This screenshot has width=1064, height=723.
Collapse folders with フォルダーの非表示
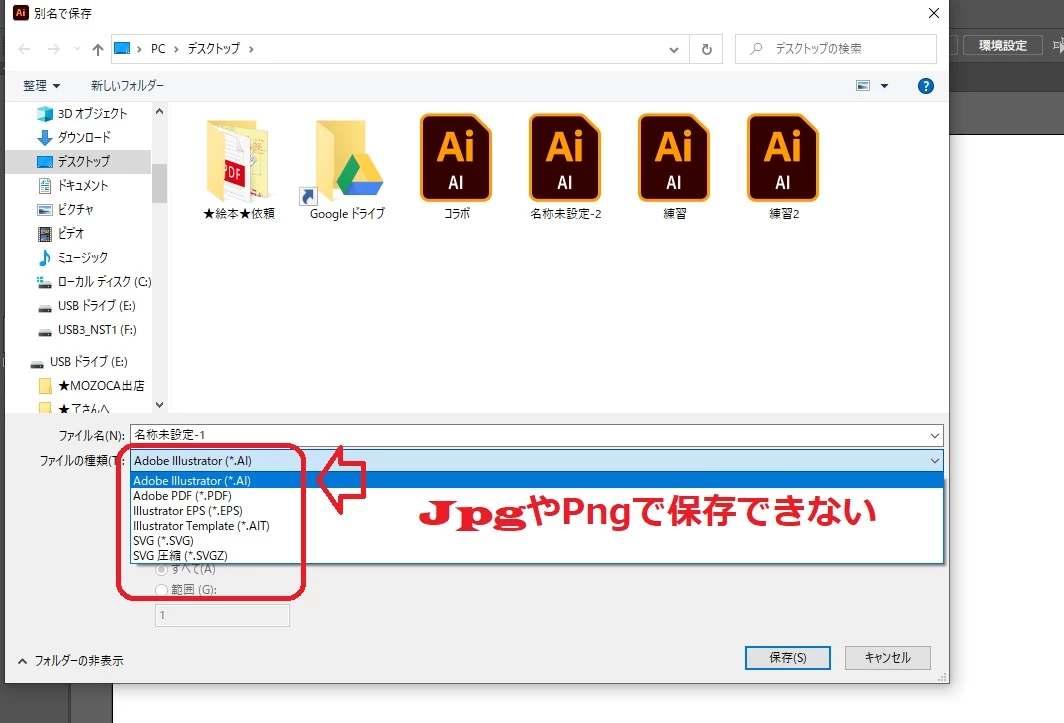click(71, 661)
